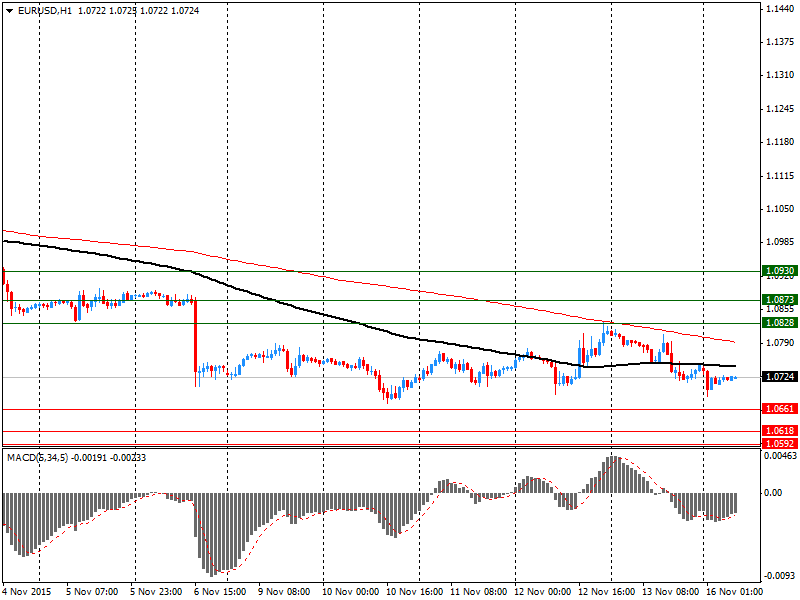Screen dimensions: 800x600
Task: Select the EURUSD,H1 chart title text
Action: [45, 11]
